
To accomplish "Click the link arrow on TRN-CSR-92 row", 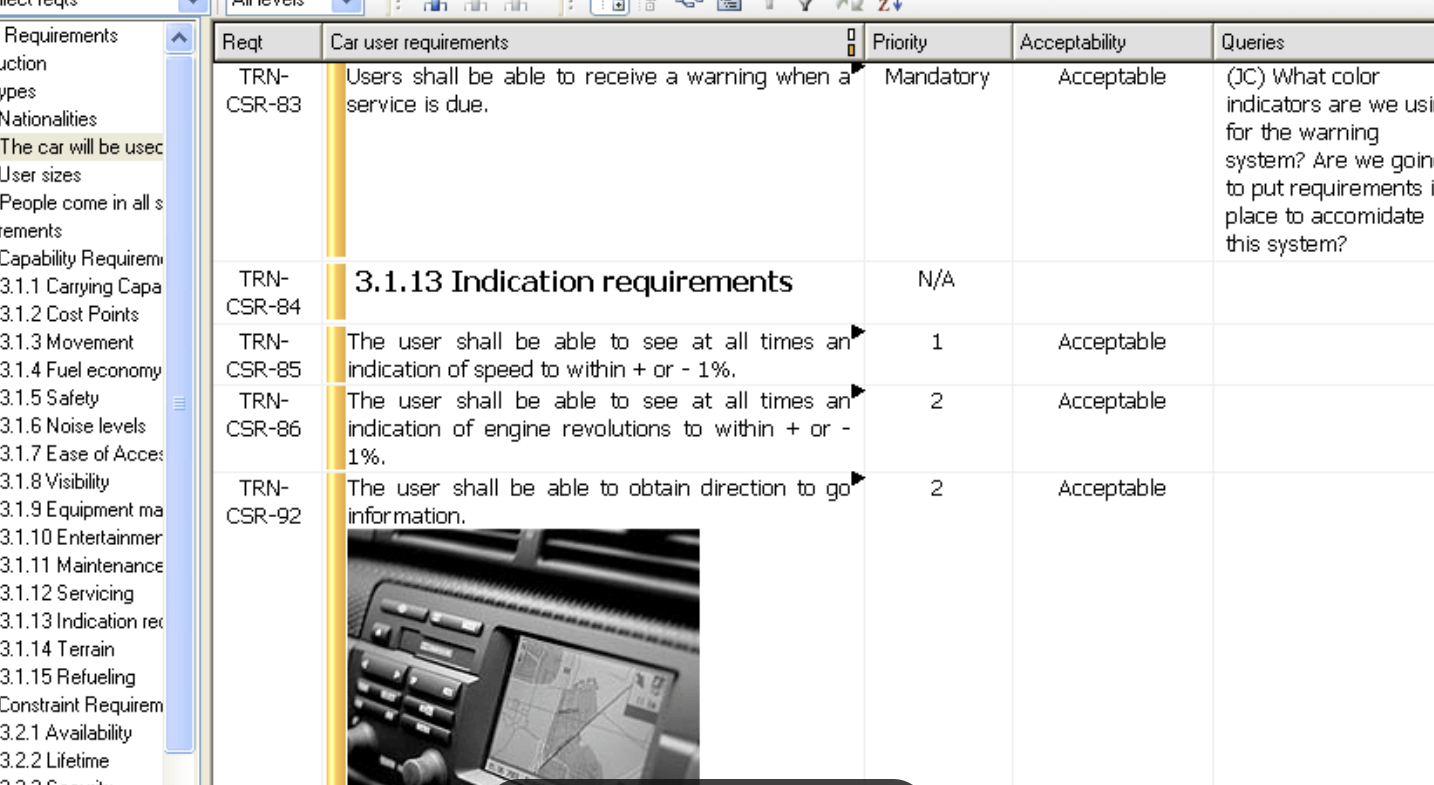I will 857,478.
